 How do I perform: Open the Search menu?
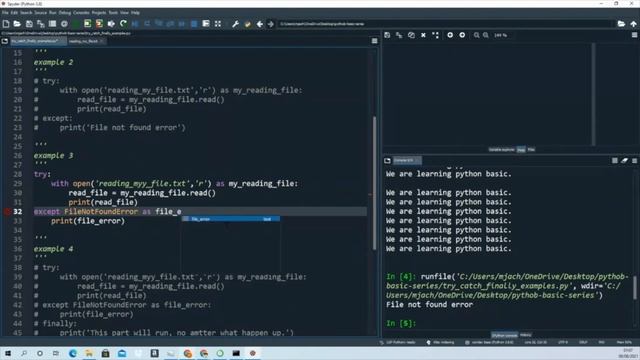[26, 13]
